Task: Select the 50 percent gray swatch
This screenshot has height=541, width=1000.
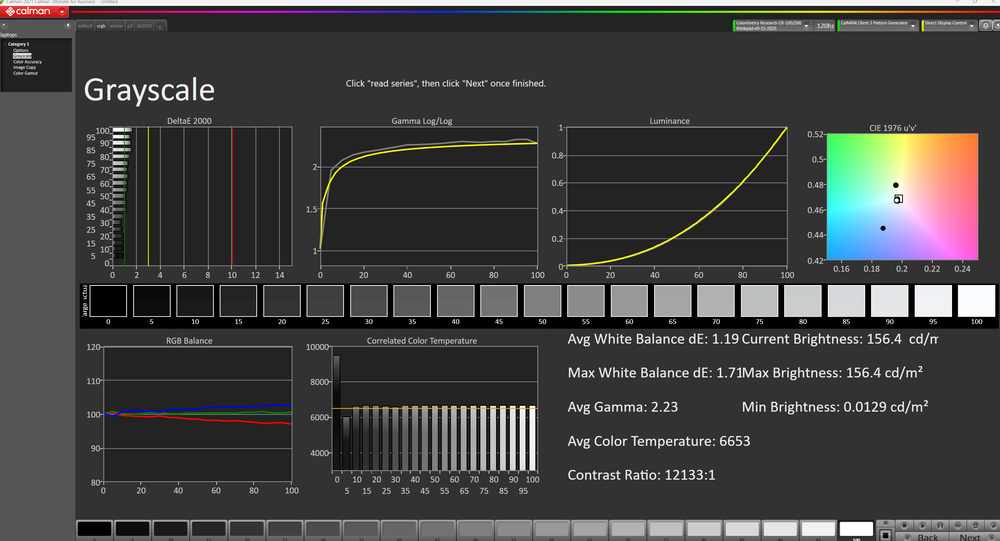Action: click(542, 300)
